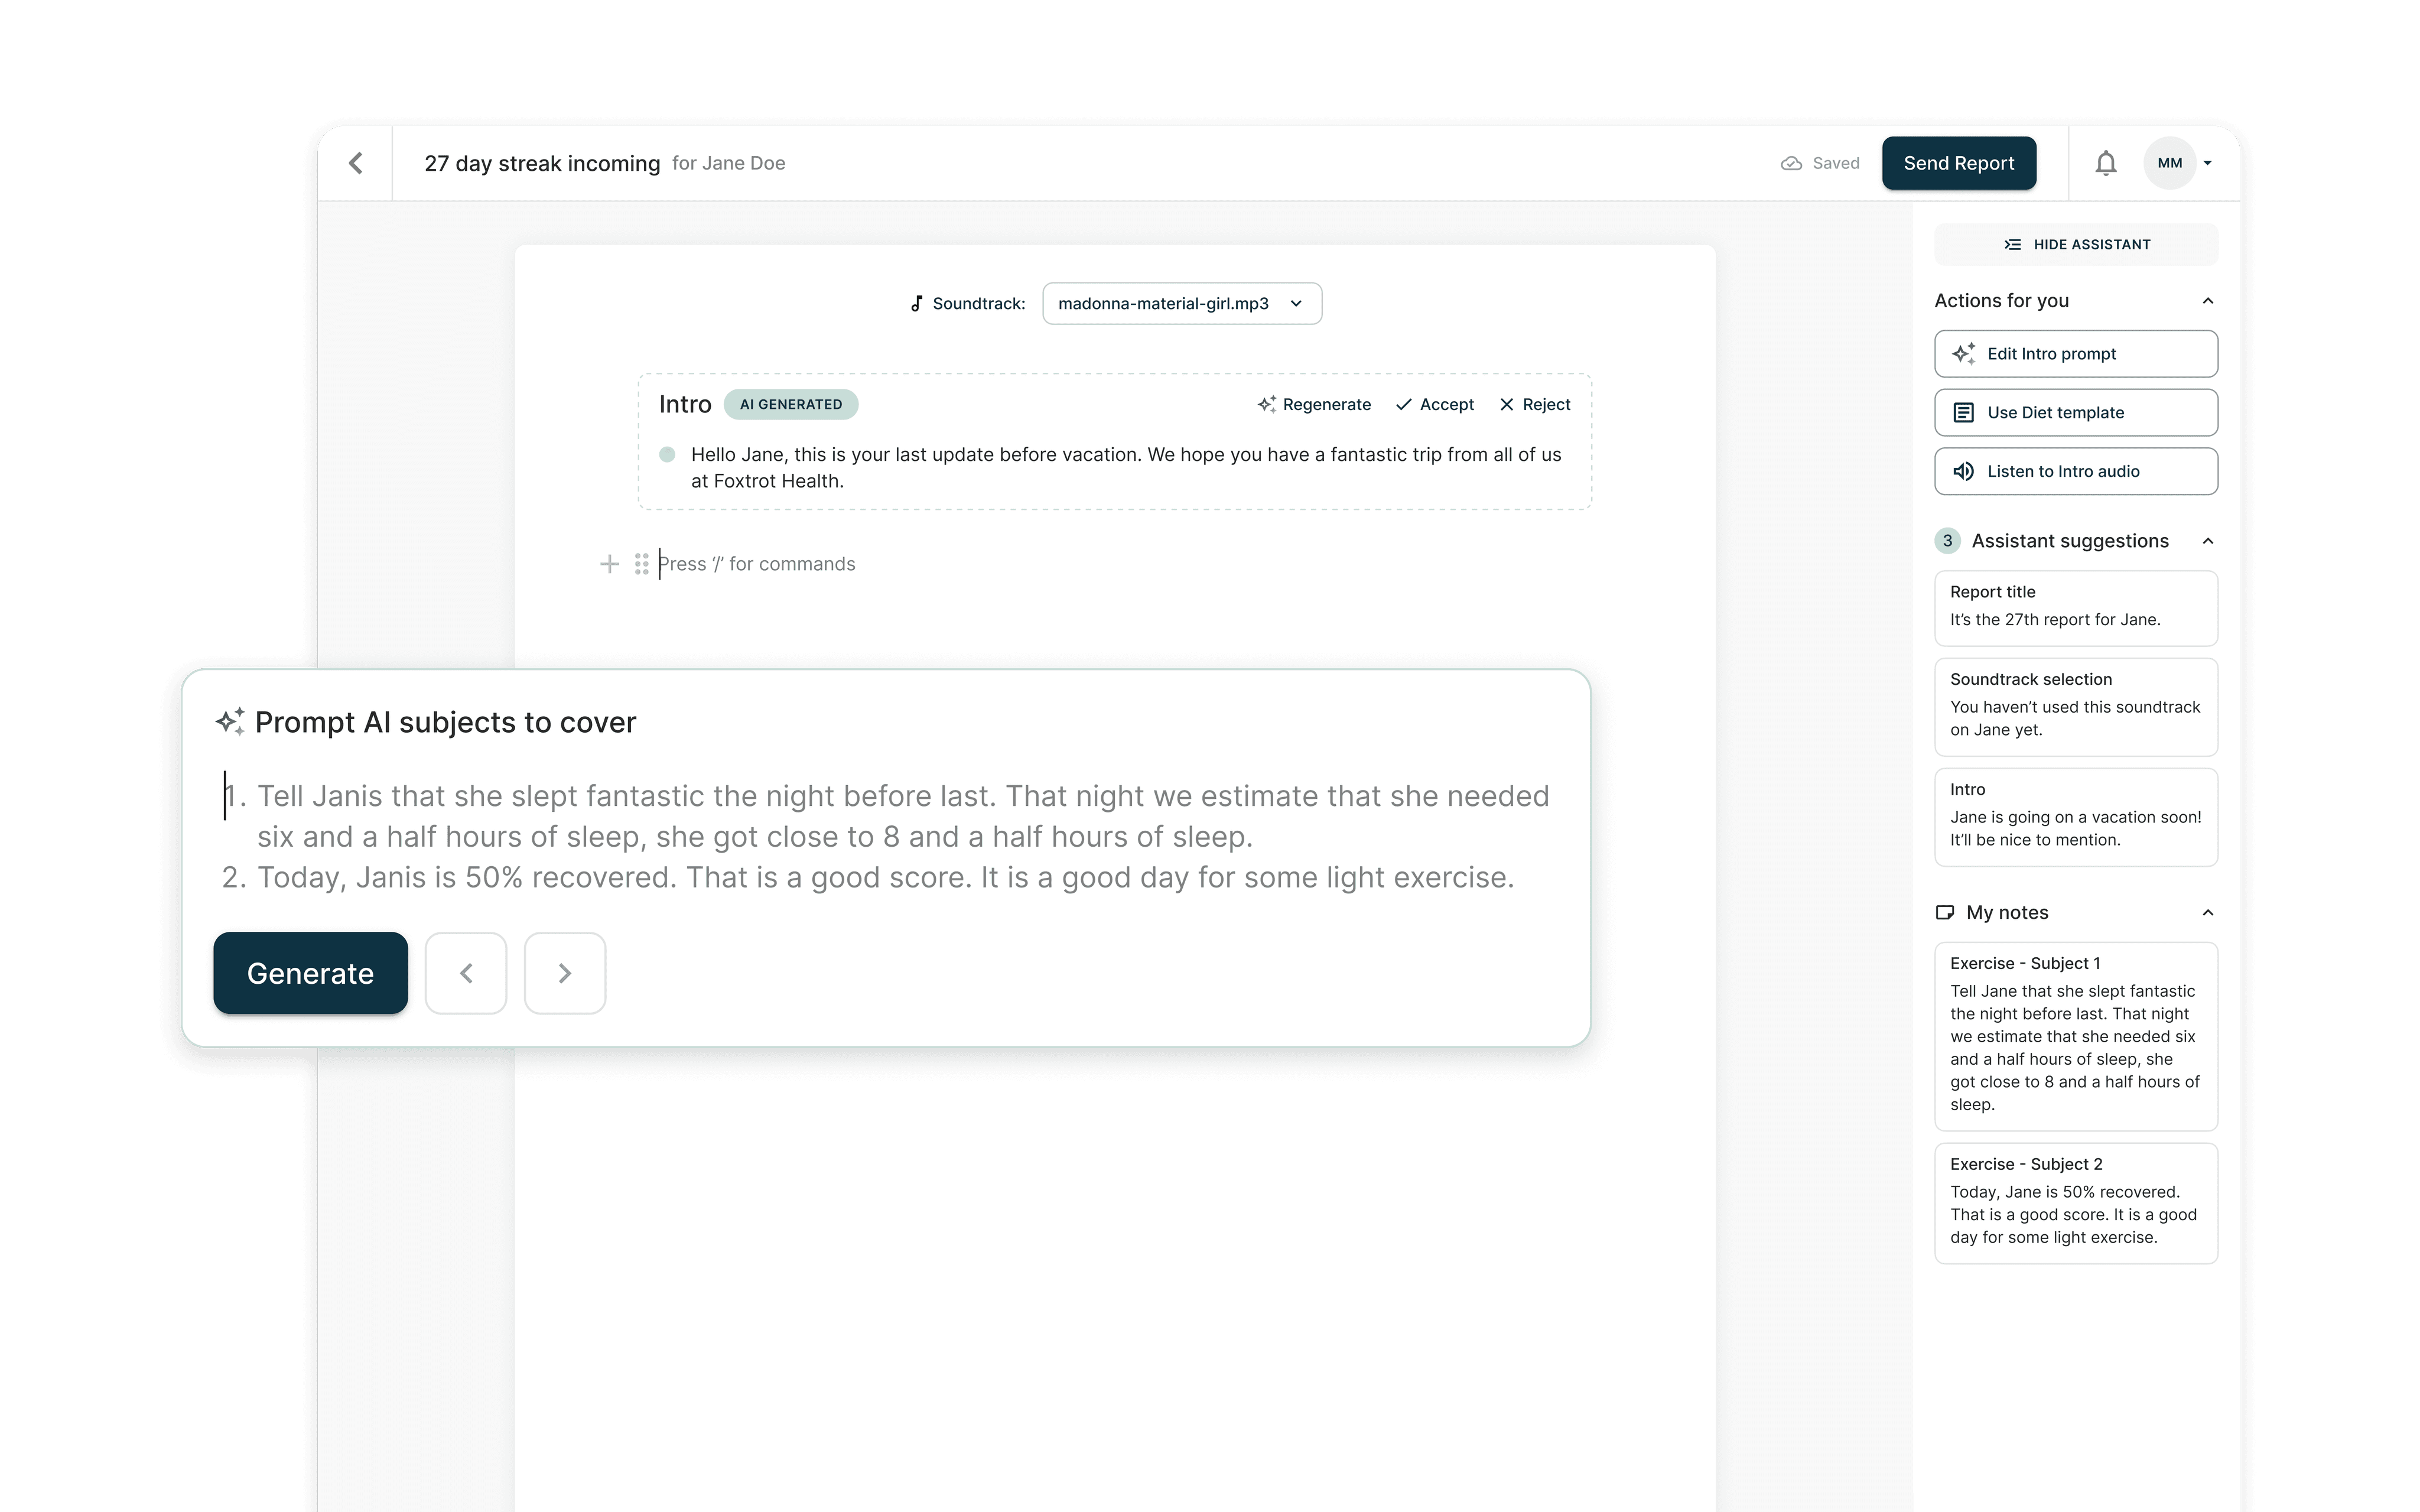Click the plus icon to add block
Viewport: 2420px width, 1512px height.
(609, 564)
